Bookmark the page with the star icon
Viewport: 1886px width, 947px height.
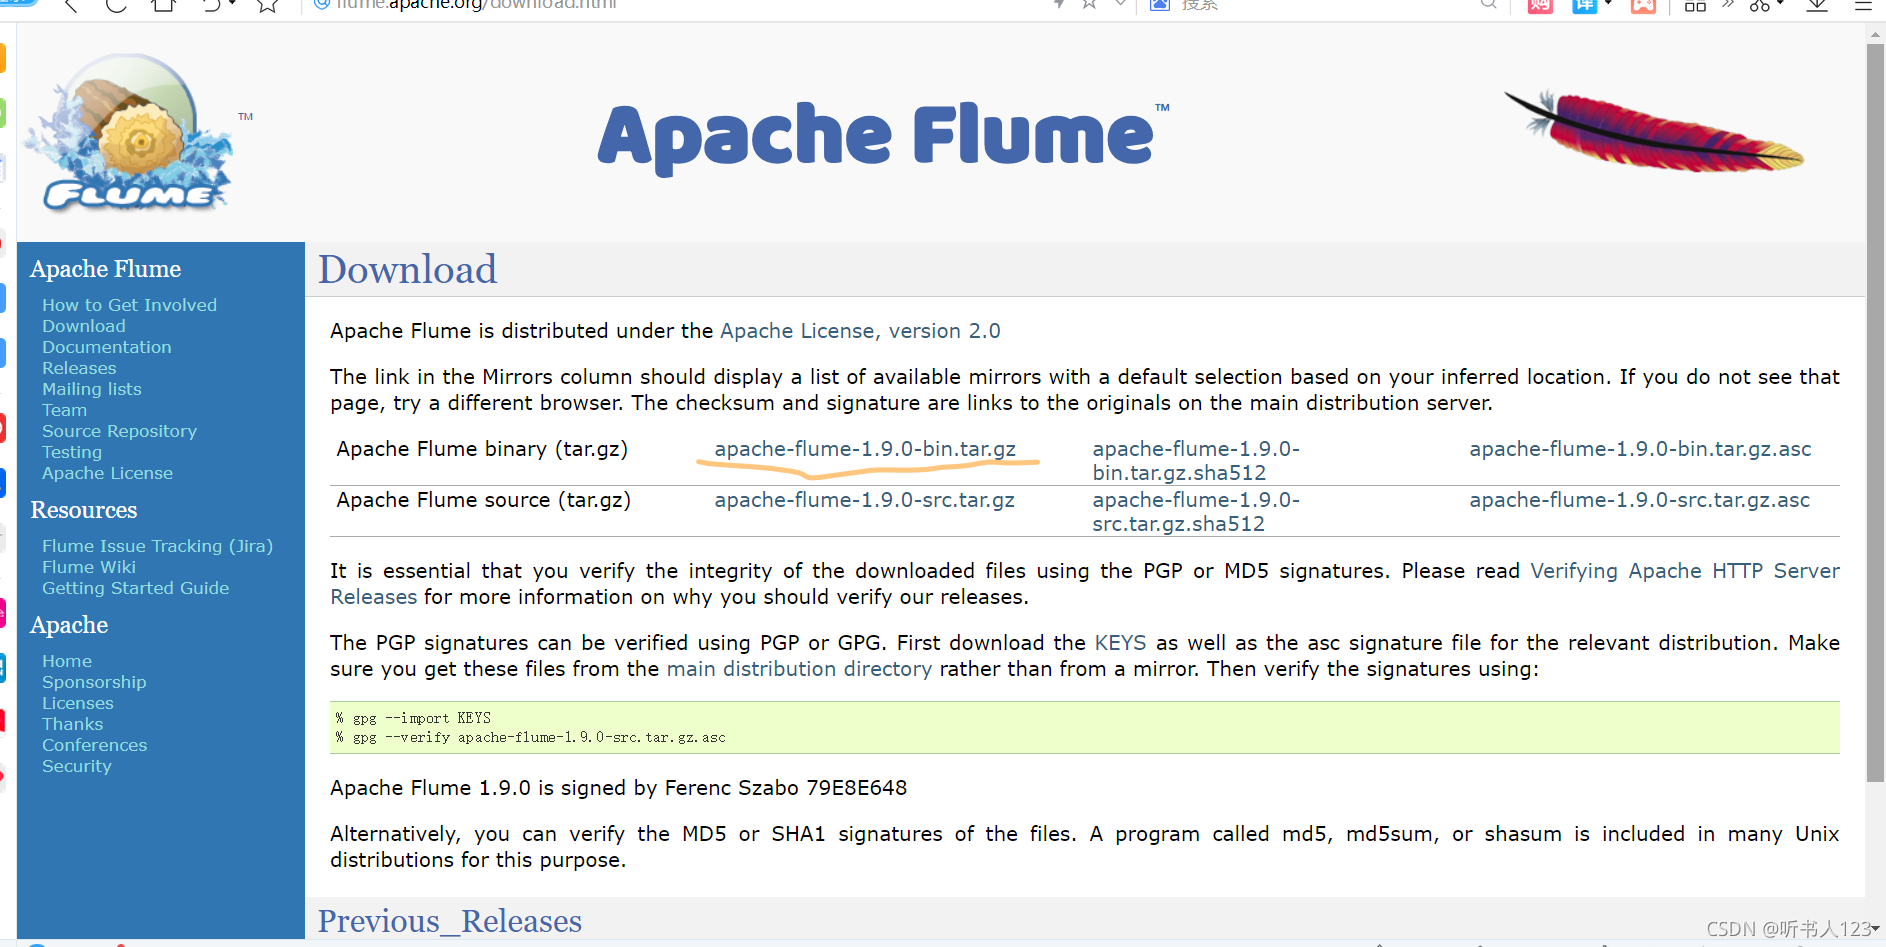(x=266, y=6)
